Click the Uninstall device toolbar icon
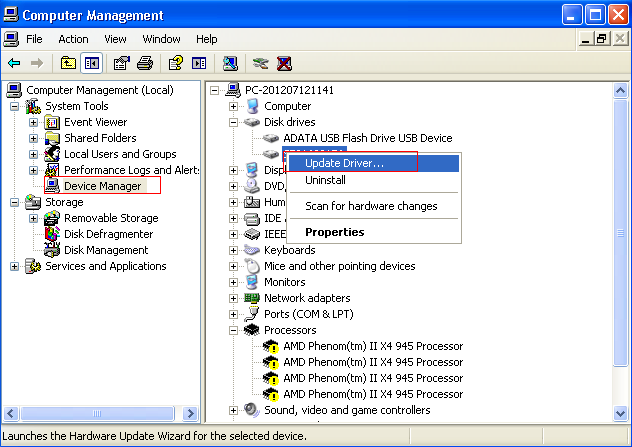This screenshot has height=447, width=632. pyautogui.click(x=284, y=64)
